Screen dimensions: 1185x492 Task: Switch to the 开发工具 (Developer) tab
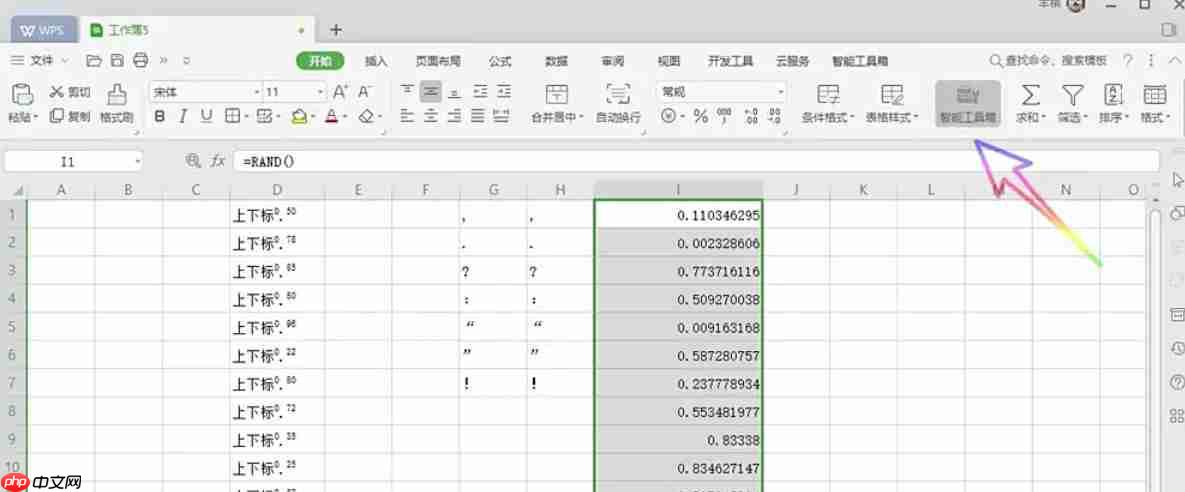pos(730,61)
